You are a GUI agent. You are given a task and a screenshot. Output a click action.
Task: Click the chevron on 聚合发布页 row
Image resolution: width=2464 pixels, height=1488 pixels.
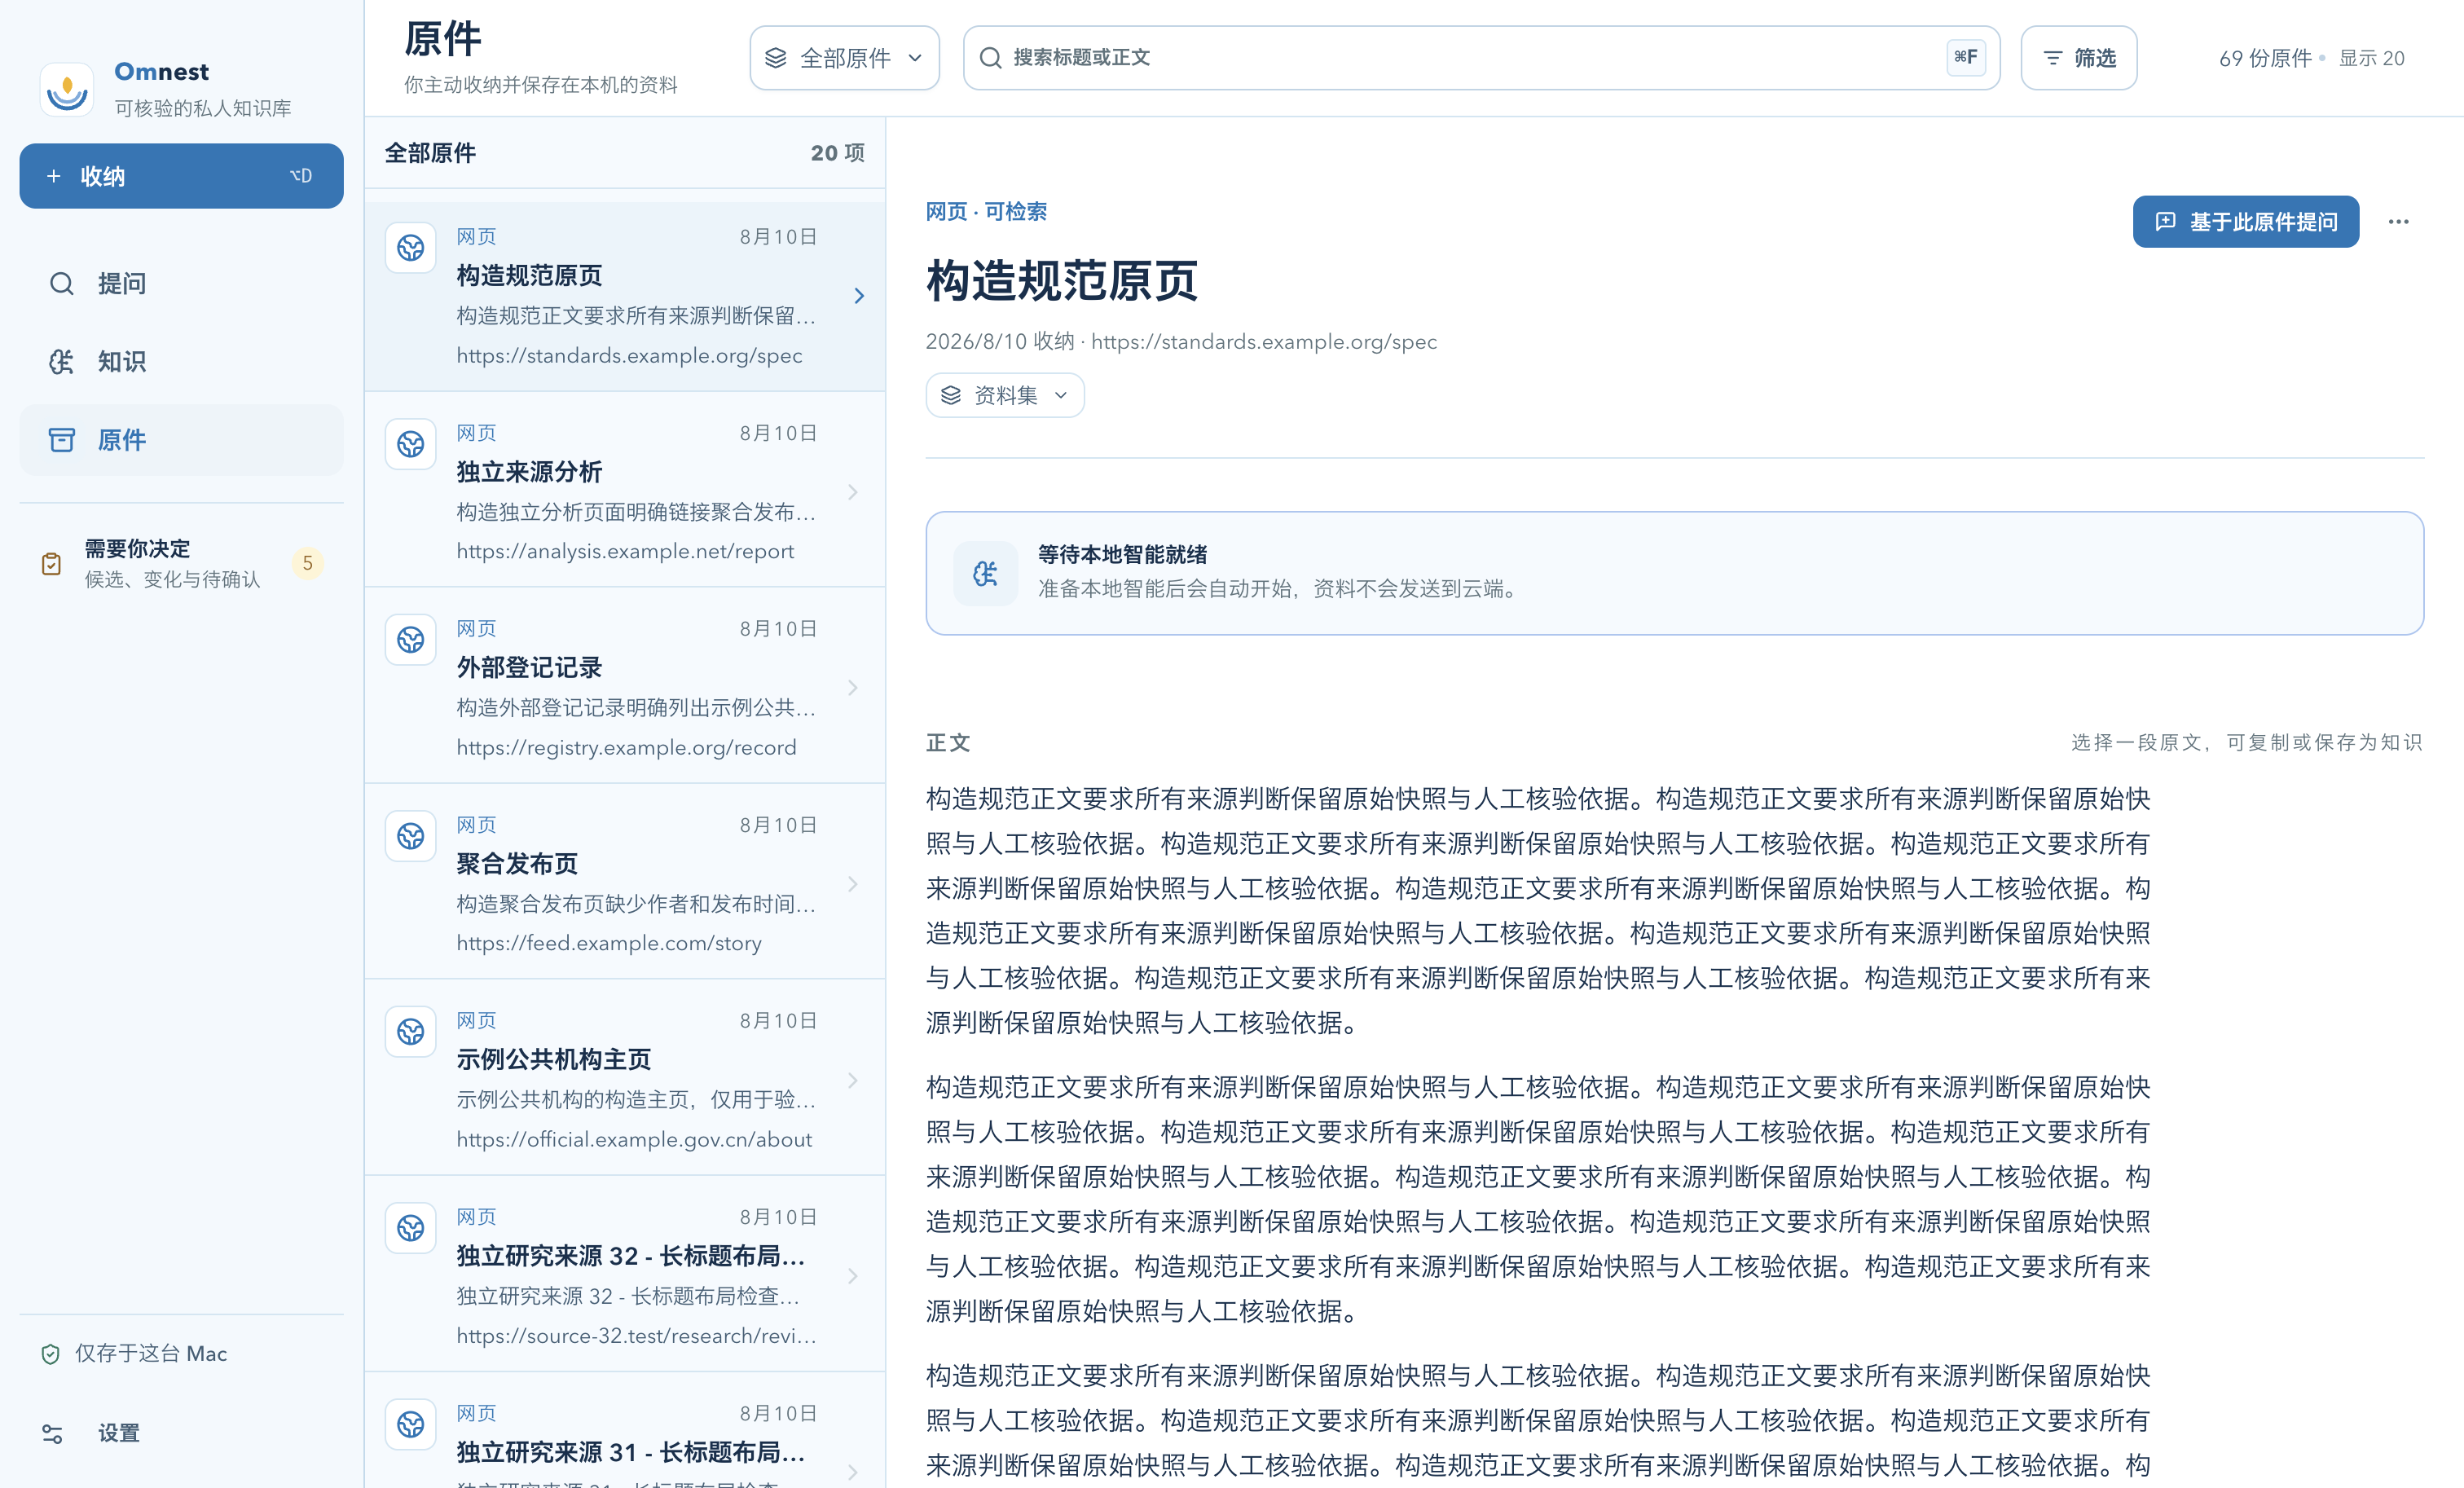[x=853, y=883]
